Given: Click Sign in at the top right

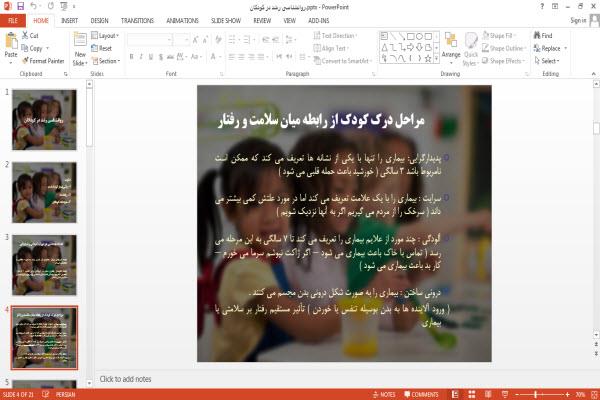Looking at the screenshot, I should [578, 21].
